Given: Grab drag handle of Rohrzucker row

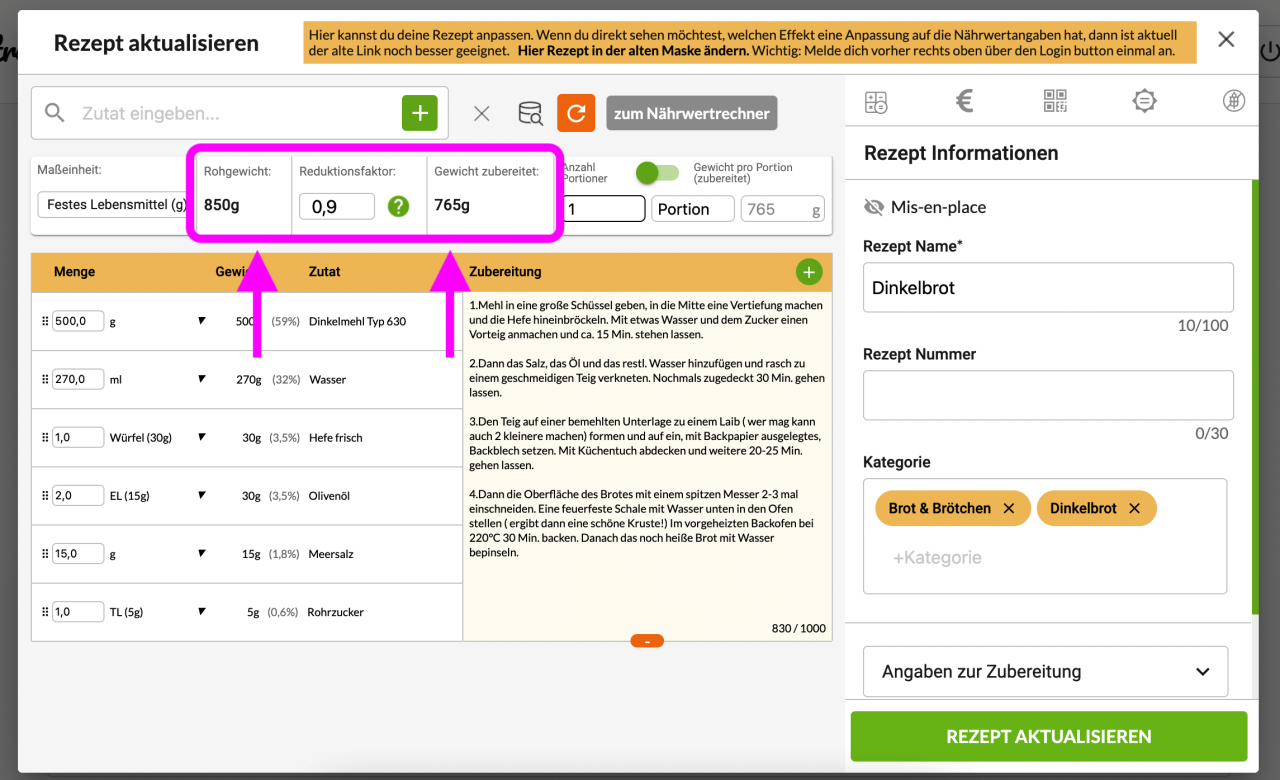Looking at the screenshot, I should [x=45, y=612].
